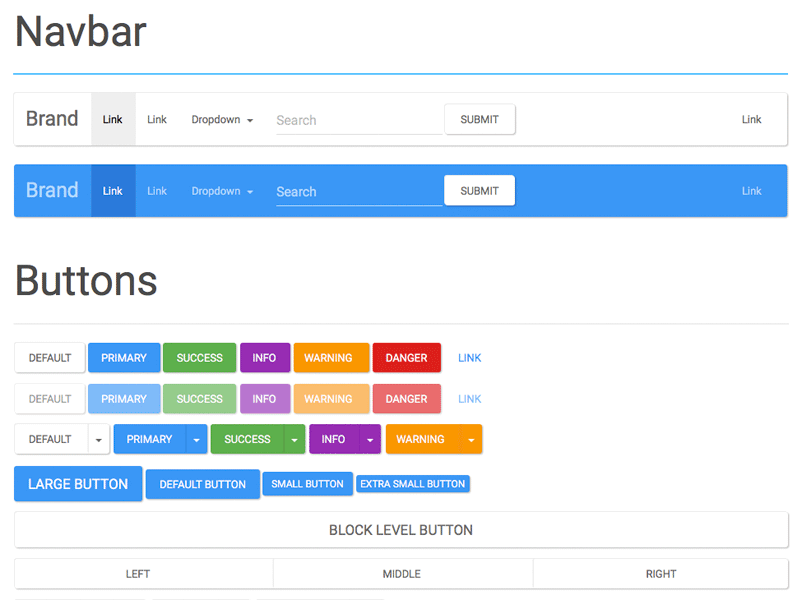The image size is (800, 600).
Task: Click the faded SUCCESS button
Action: tap(199, 398)
